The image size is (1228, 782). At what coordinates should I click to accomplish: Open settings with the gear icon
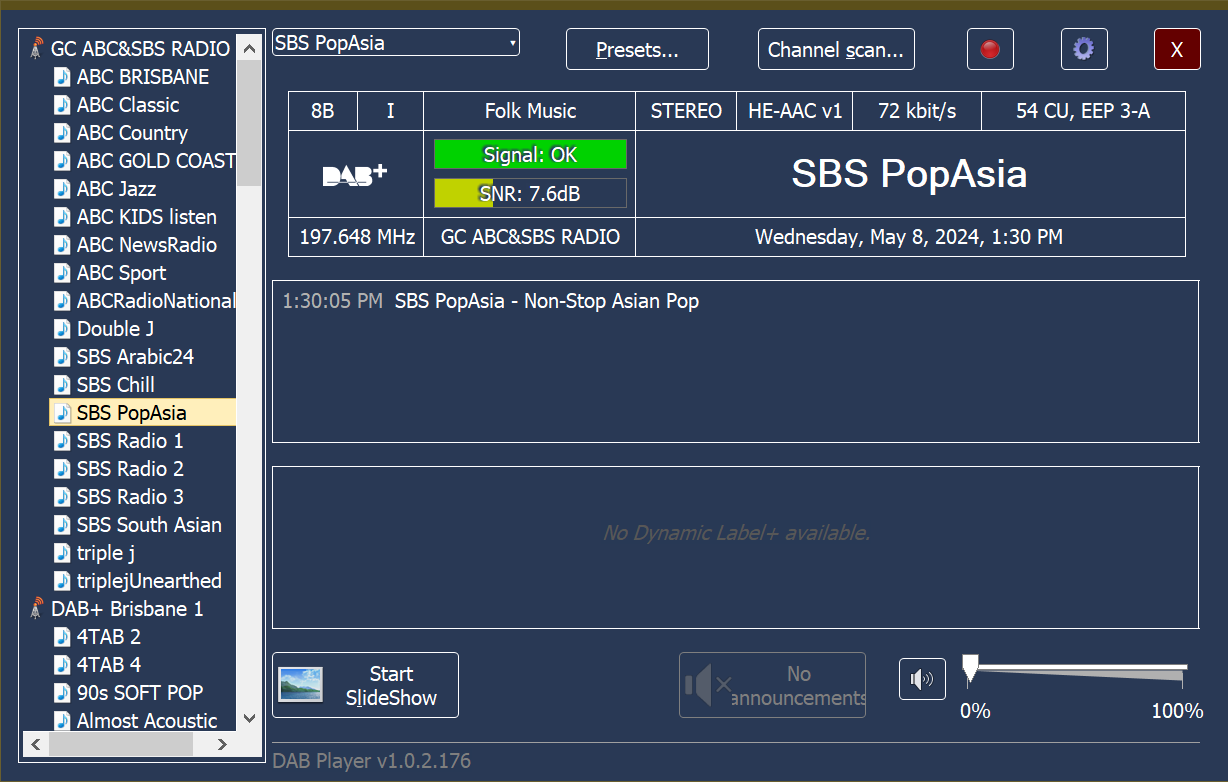pyautogui.click(x=1083, y=49)
